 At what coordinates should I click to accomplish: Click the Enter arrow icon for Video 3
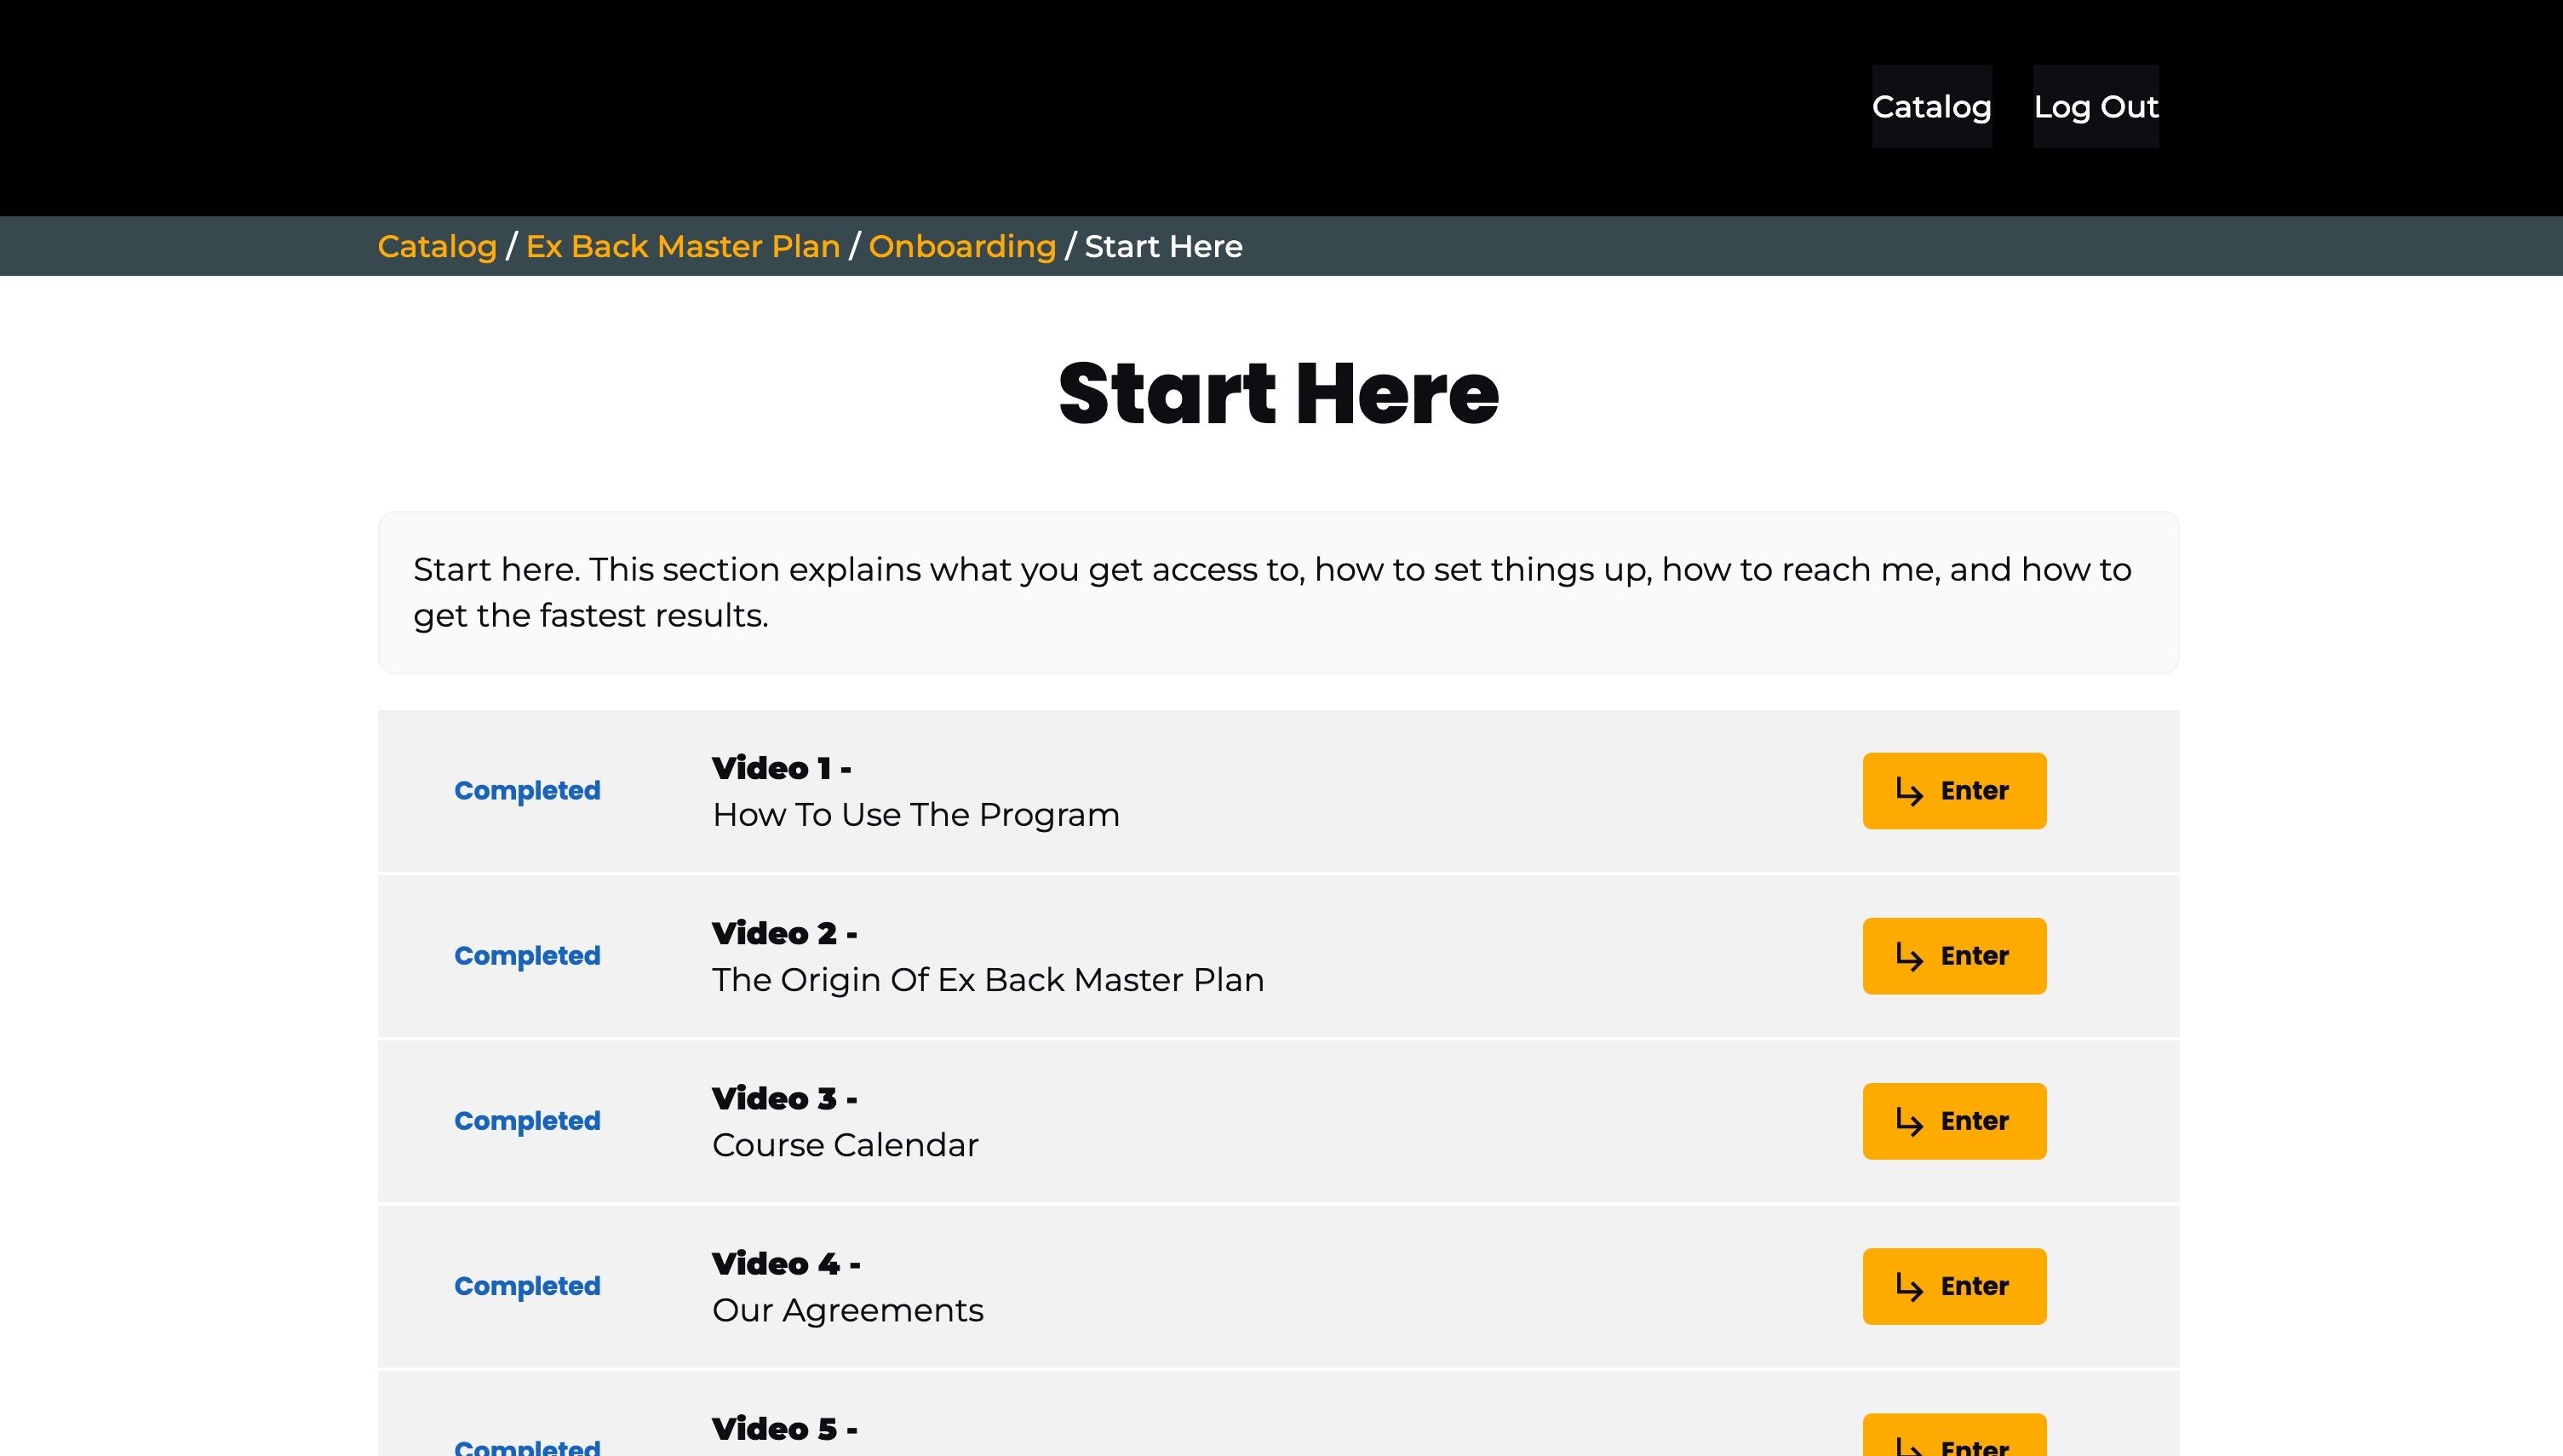[x=1909, y=1122]
